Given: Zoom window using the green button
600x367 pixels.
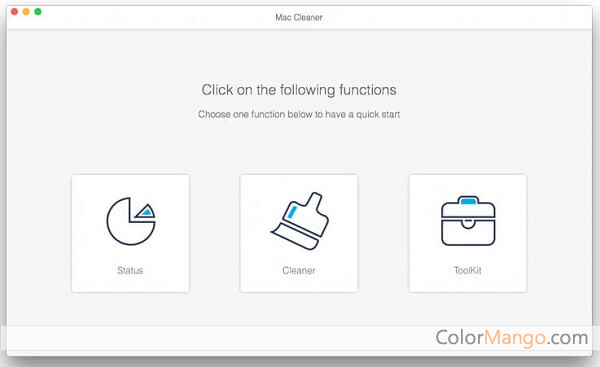Looking at the screenshot, I should pyautogui.click(x=38, y=11).
